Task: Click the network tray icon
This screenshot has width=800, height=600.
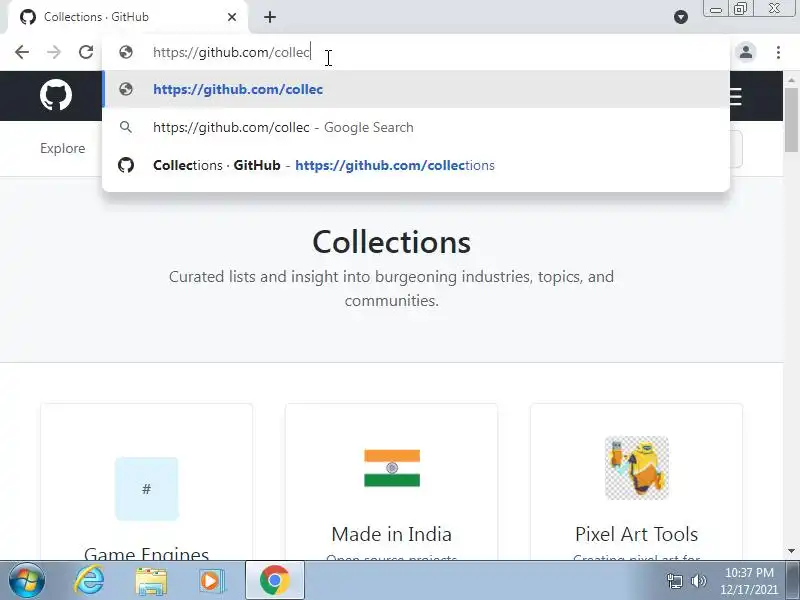Action: [x=675, y=581]
